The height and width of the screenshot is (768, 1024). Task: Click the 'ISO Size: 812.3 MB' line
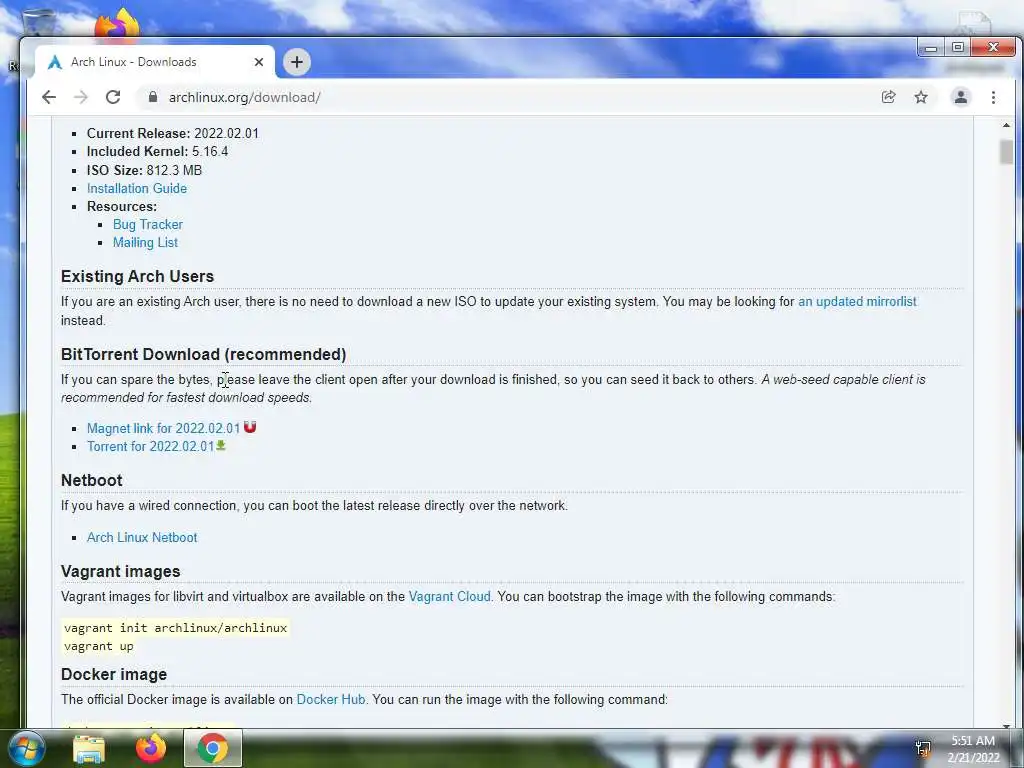pos(144,170)
